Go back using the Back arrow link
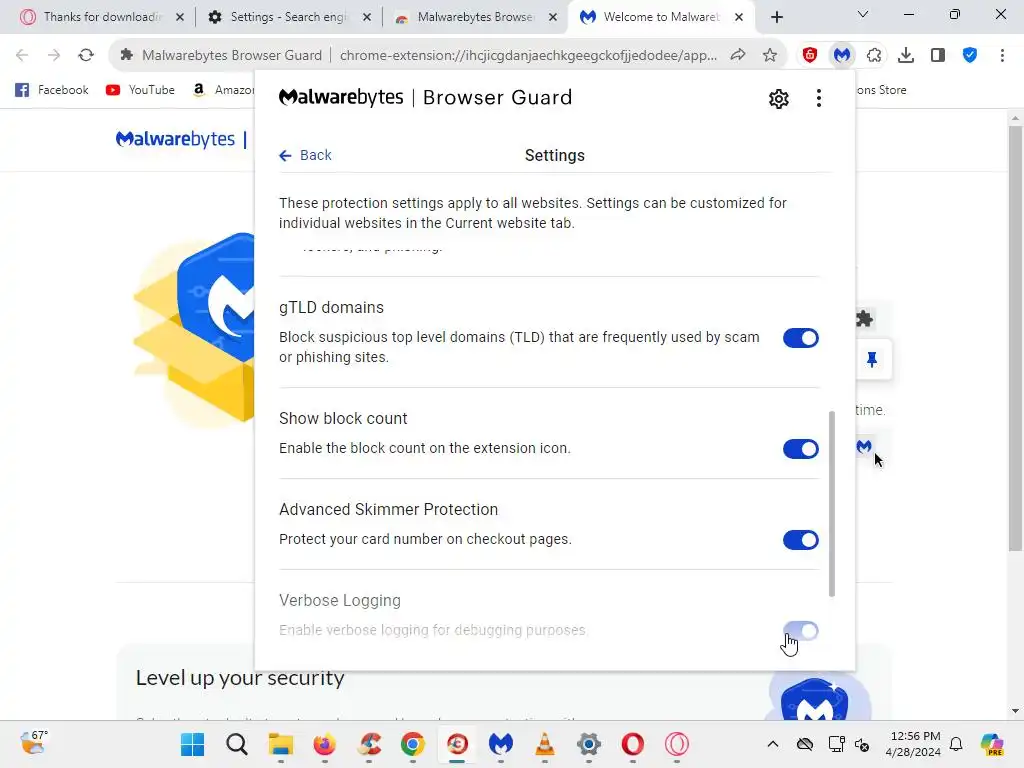The height and width of the screenshot is (768, 1024). (x=305, y=155)
